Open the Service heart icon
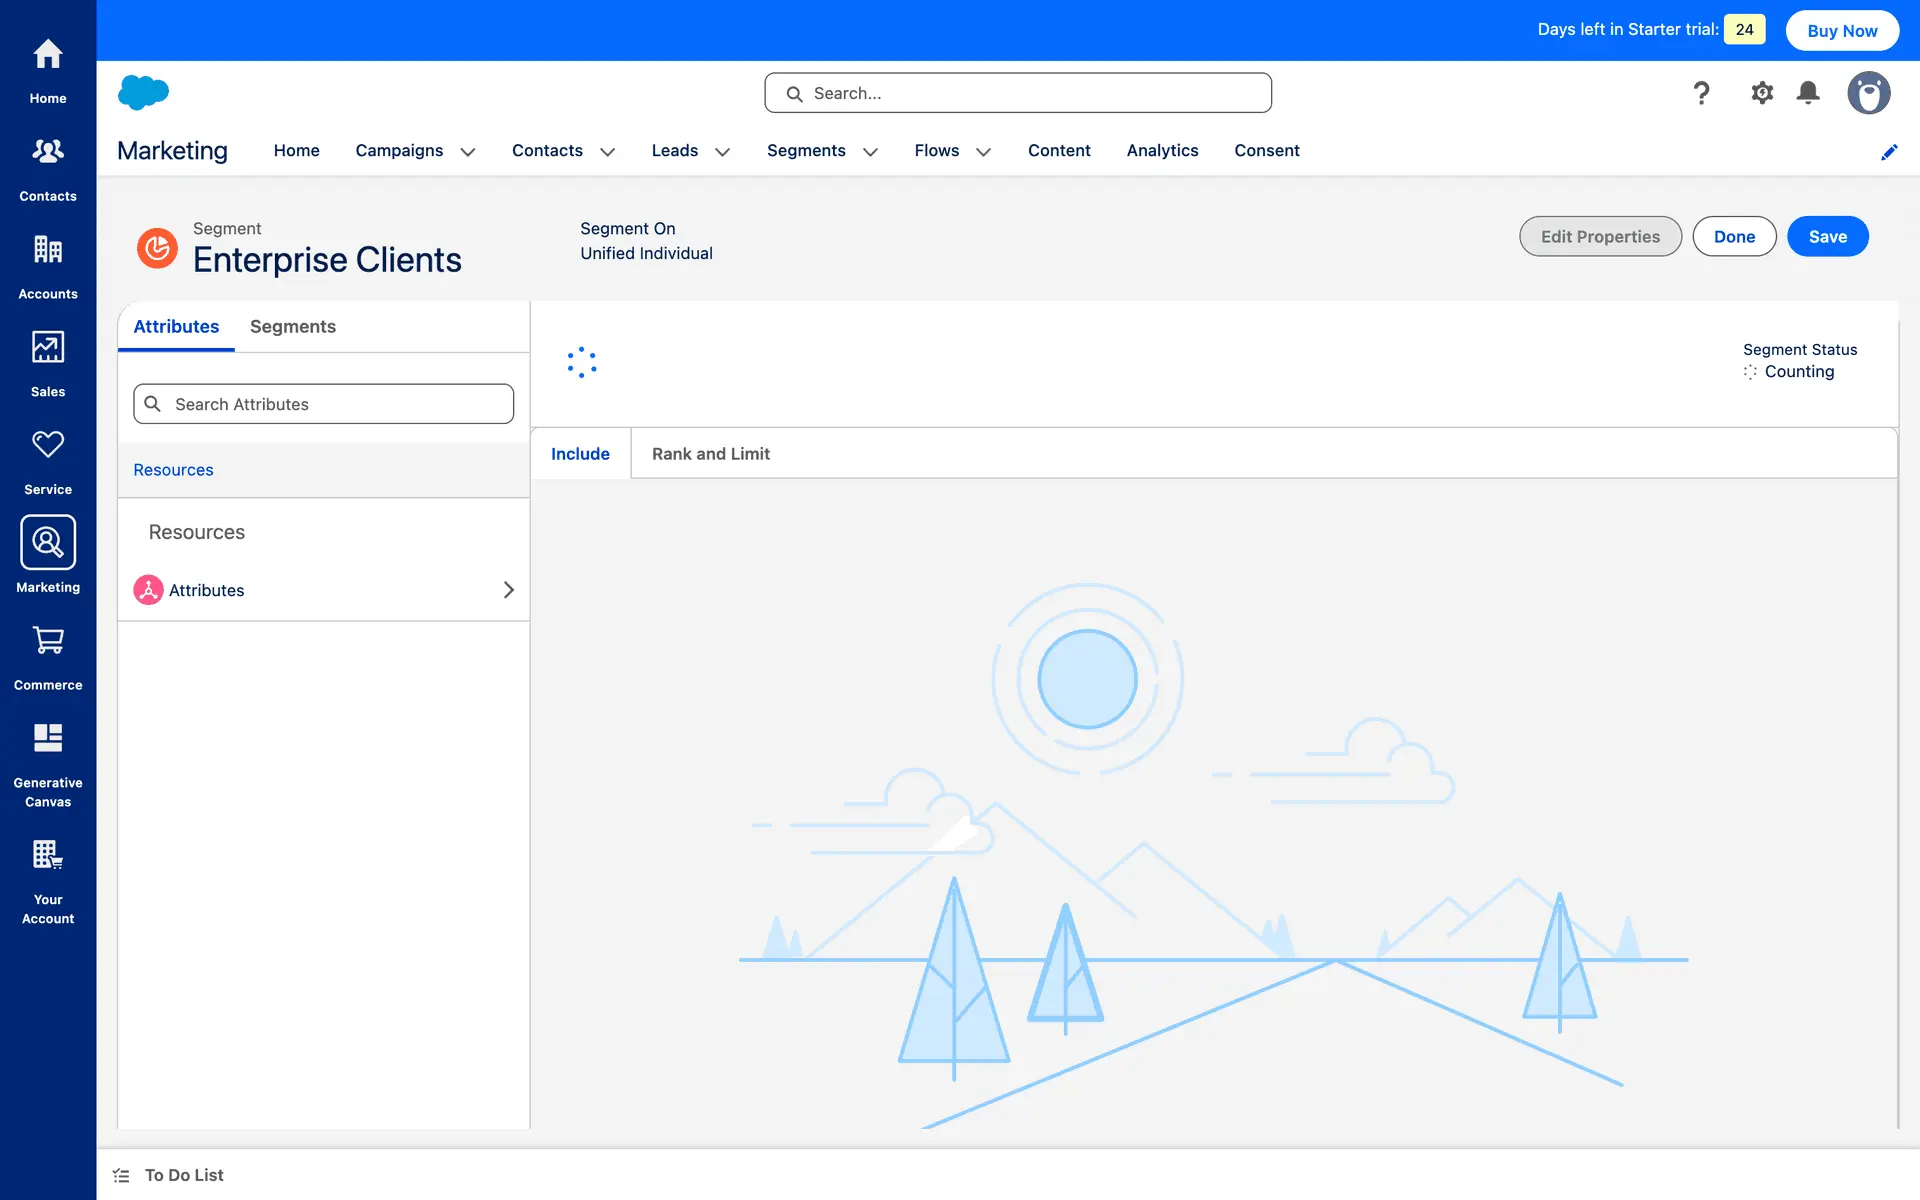This screenshot has width=1920, height=1200. [x=48, y=445]
